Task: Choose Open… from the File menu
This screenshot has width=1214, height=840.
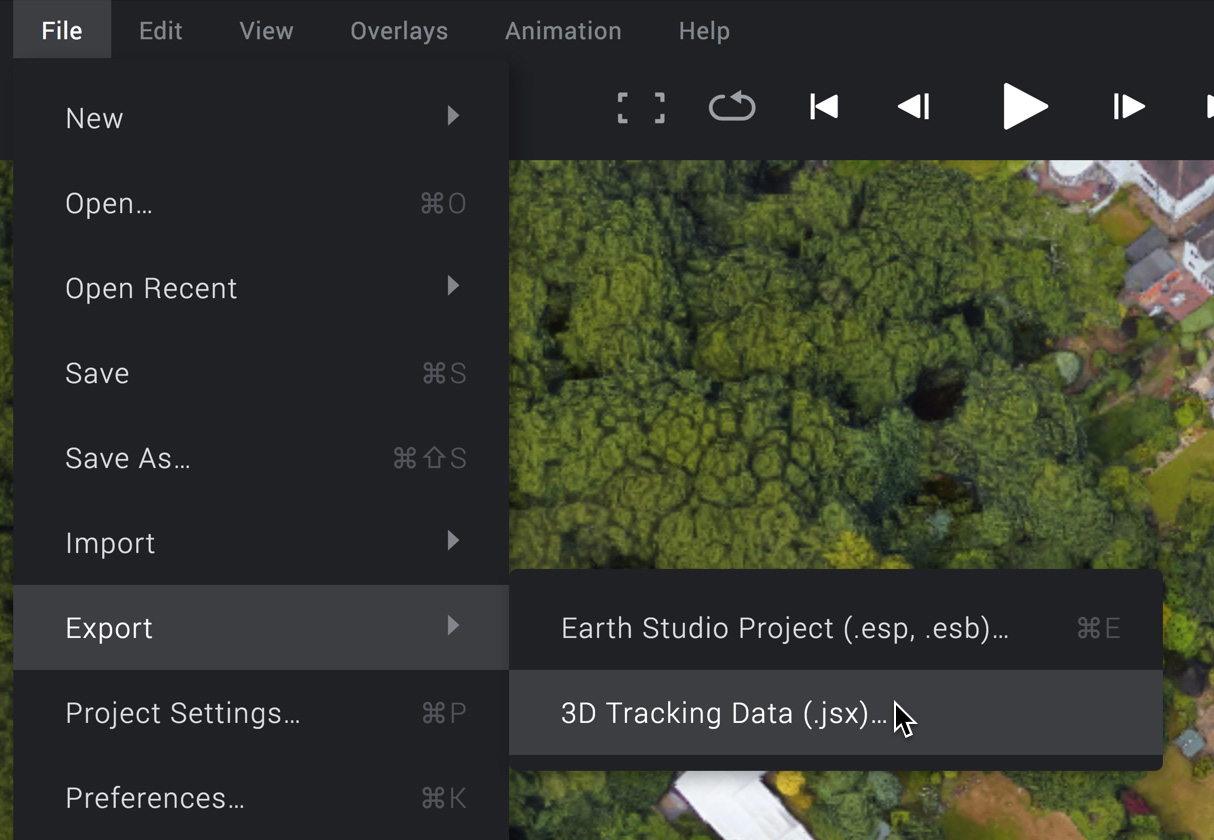Action: click(x=260, y=204)
